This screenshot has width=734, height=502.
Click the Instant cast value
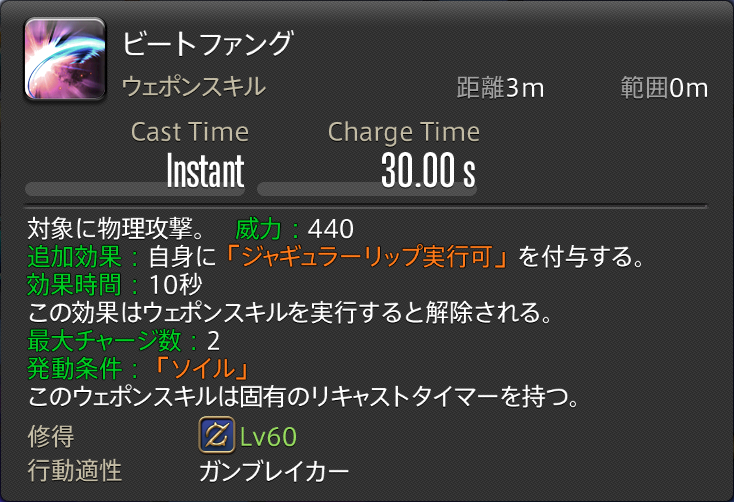click(x=205, y=170)
